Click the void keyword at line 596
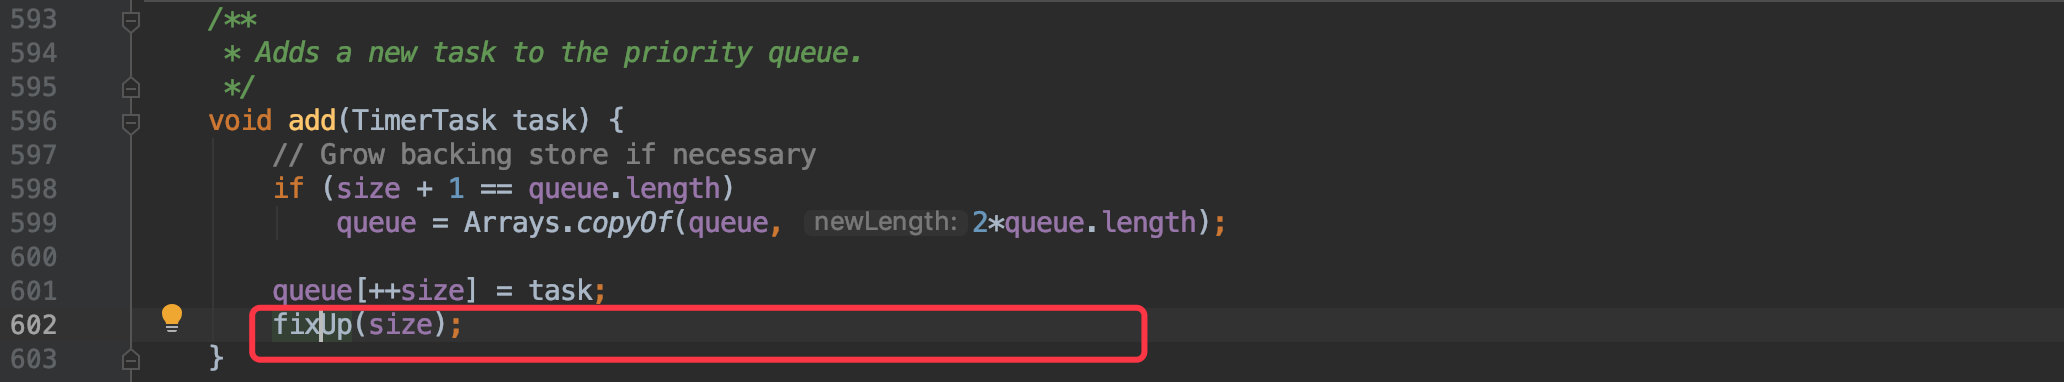Viewport: 2064px width, 382px height. [x=240, y=121]
